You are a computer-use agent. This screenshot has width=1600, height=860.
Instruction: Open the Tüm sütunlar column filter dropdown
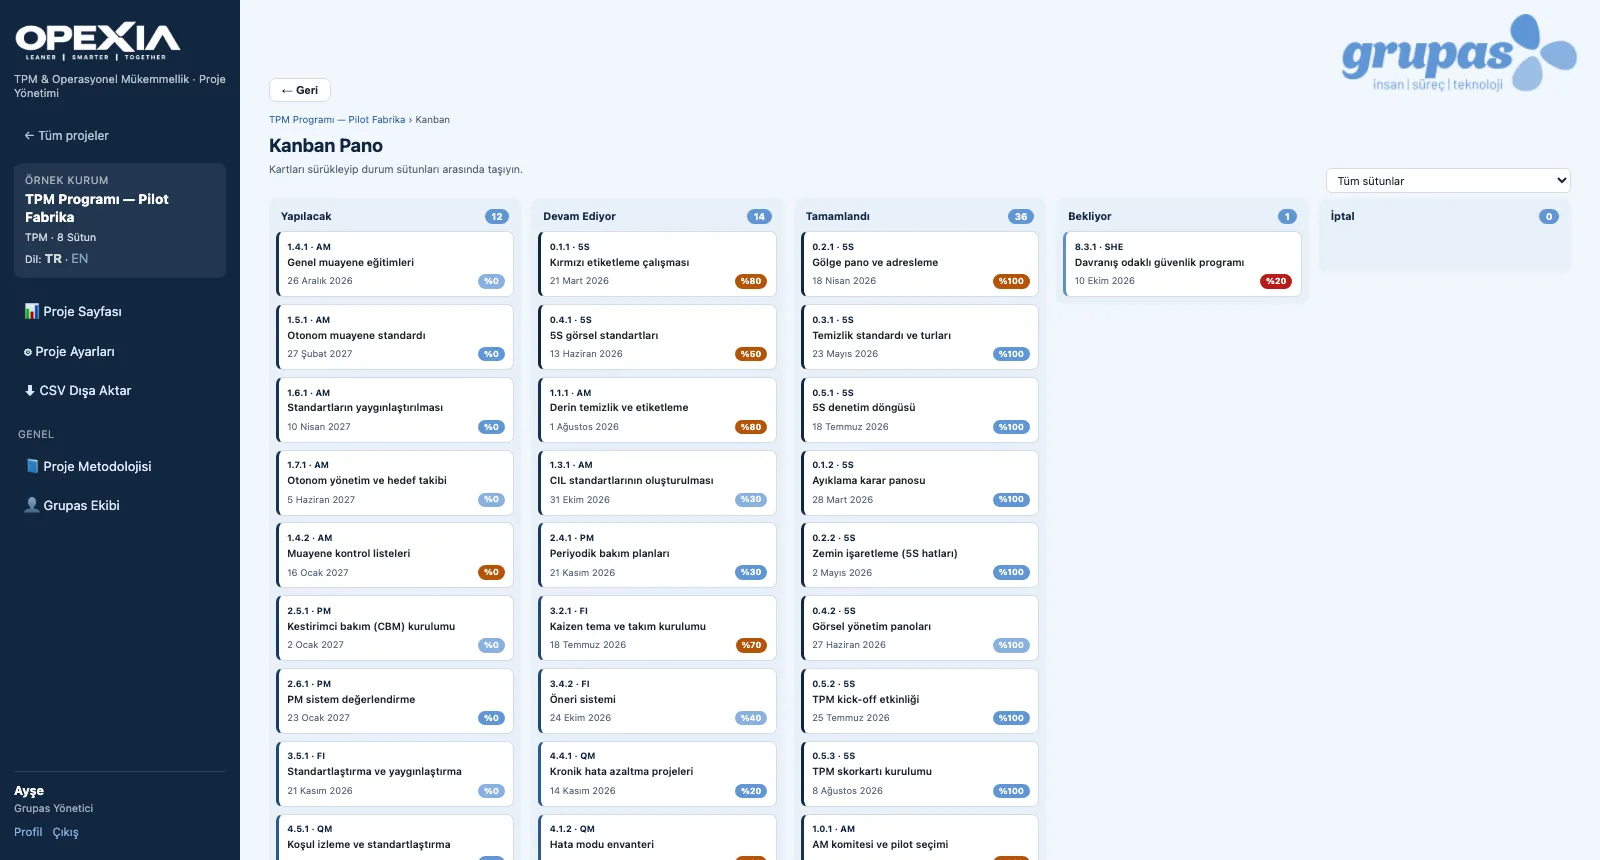1448,181
